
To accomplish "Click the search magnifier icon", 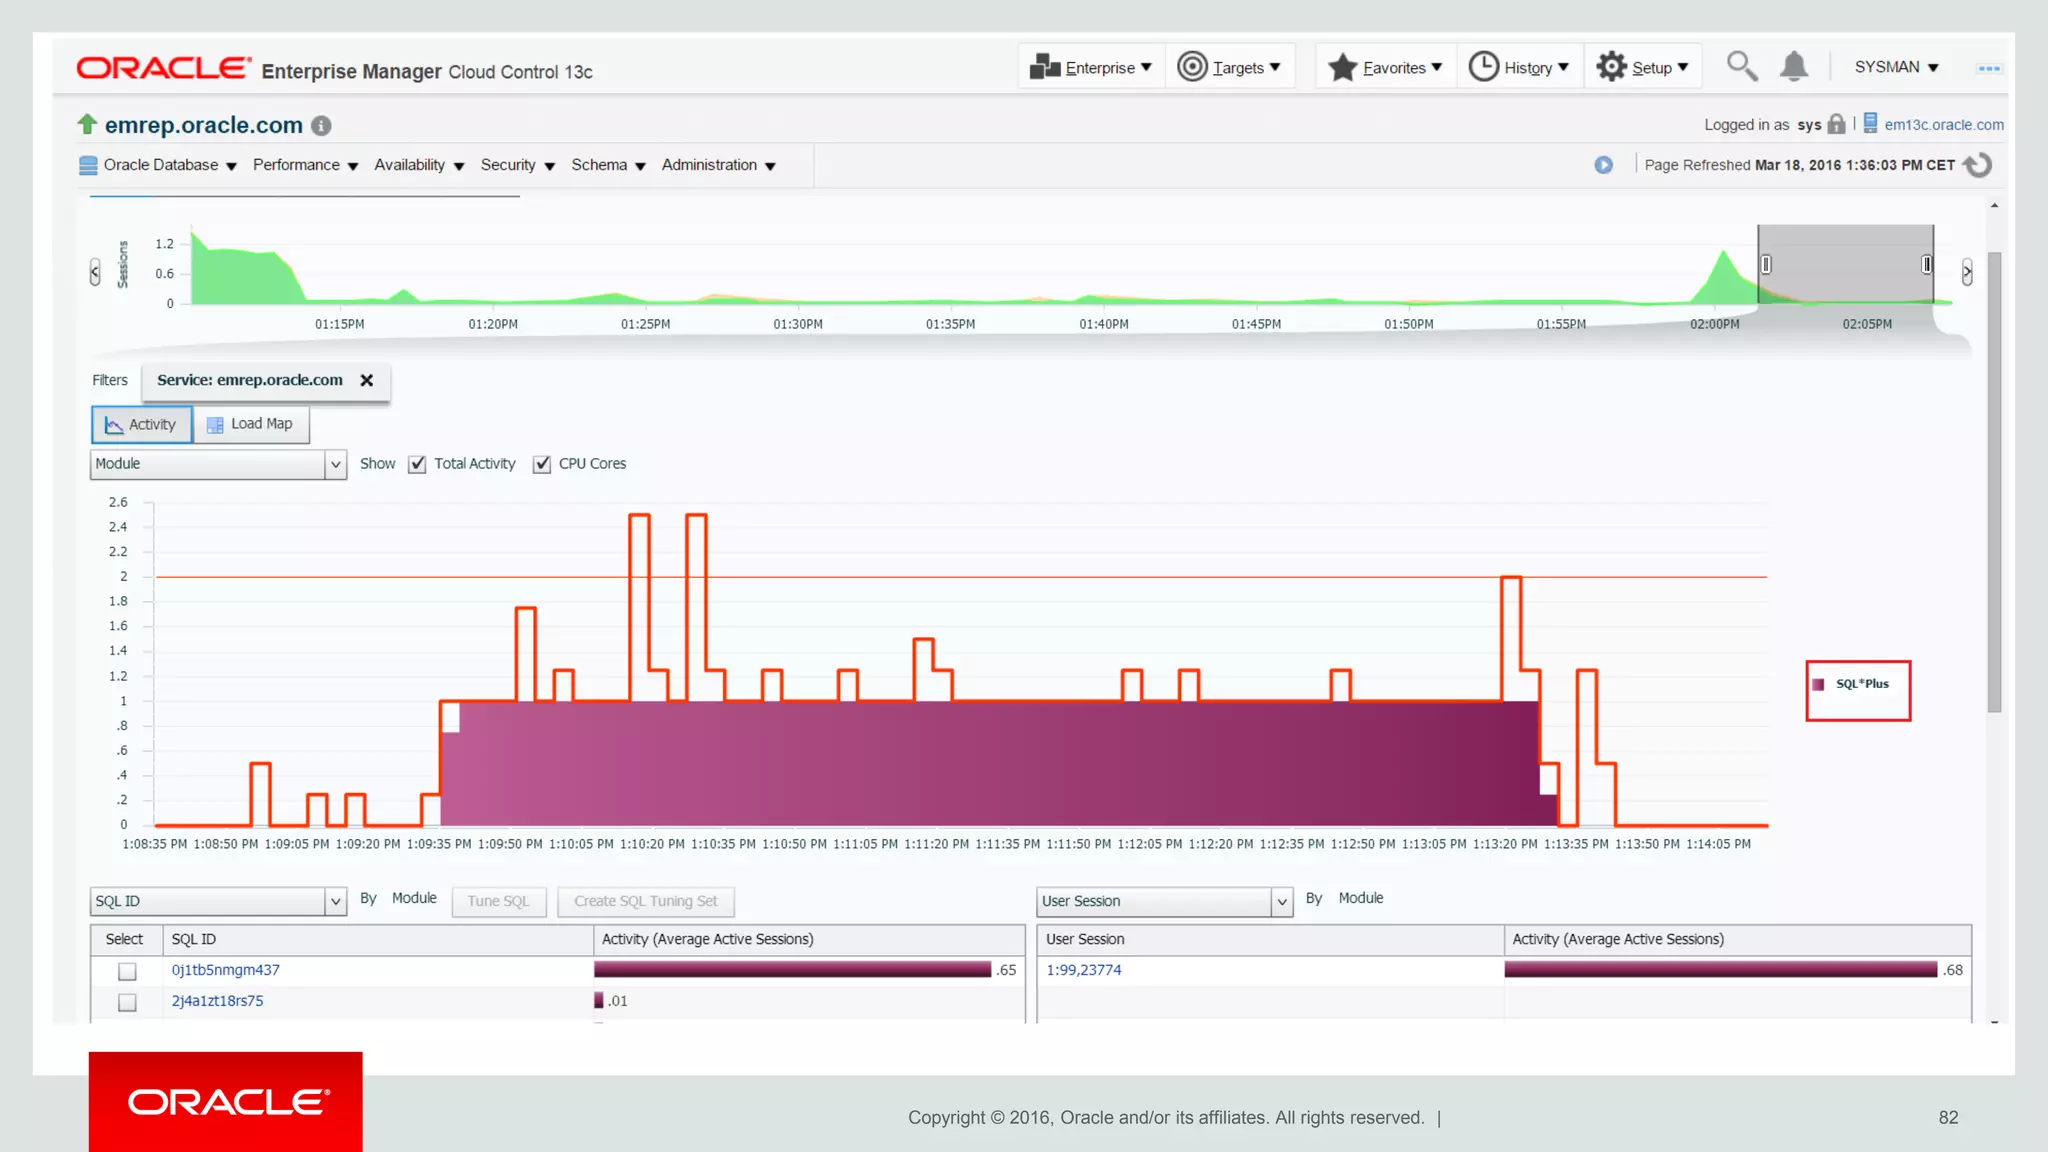I will 1741,66.
